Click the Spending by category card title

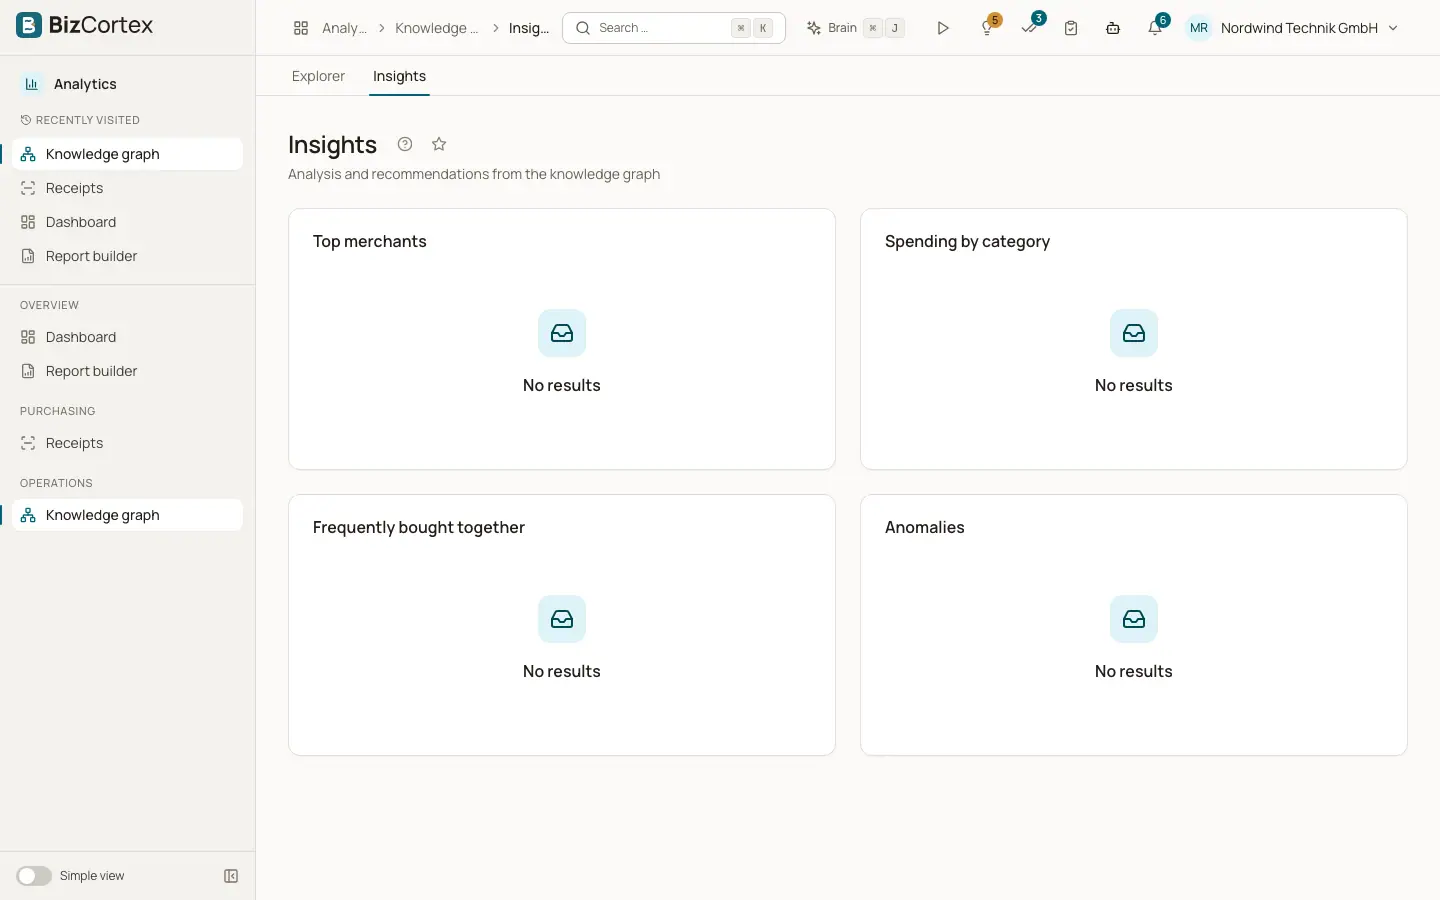tap(967, 241)
